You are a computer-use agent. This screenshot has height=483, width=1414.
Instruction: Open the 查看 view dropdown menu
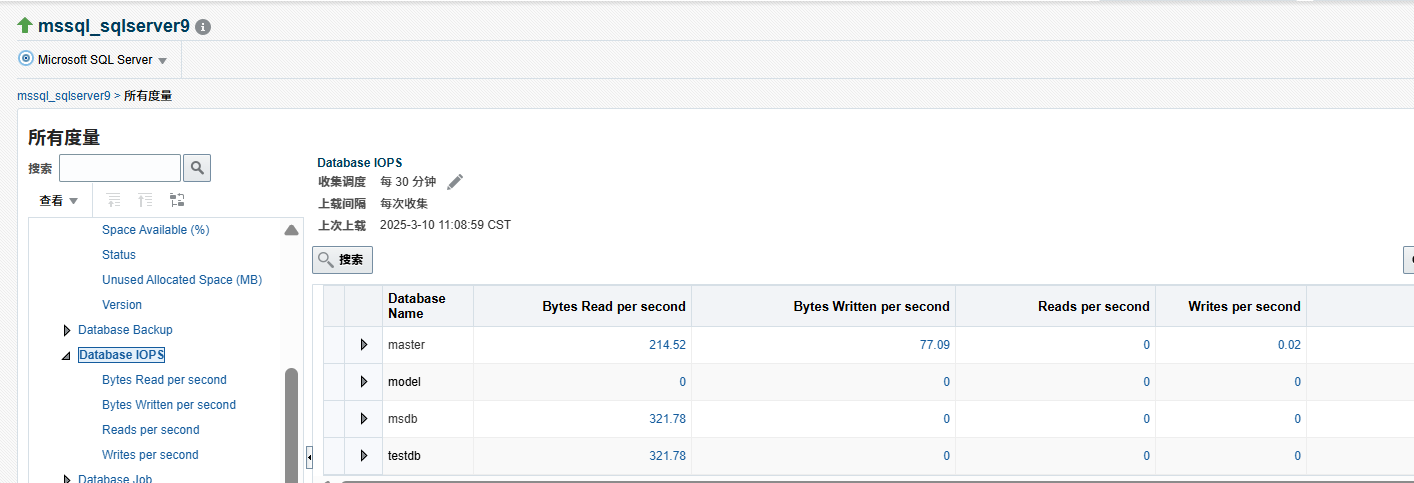(x=58, y=201)
